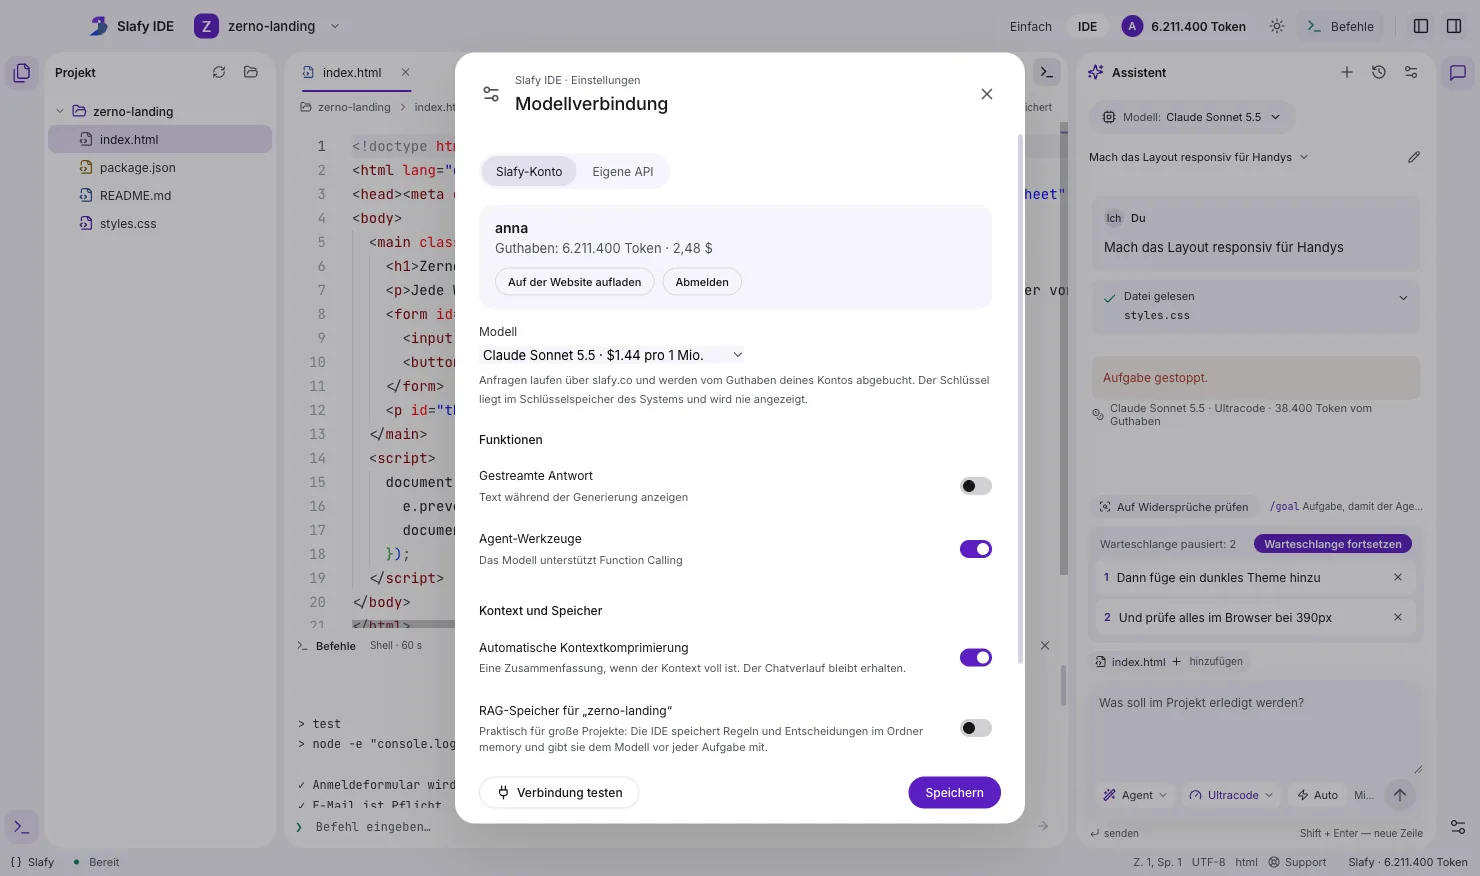Click the settings dialog scrollbar
1480x876 pixels.
(x=1020, y=400)
